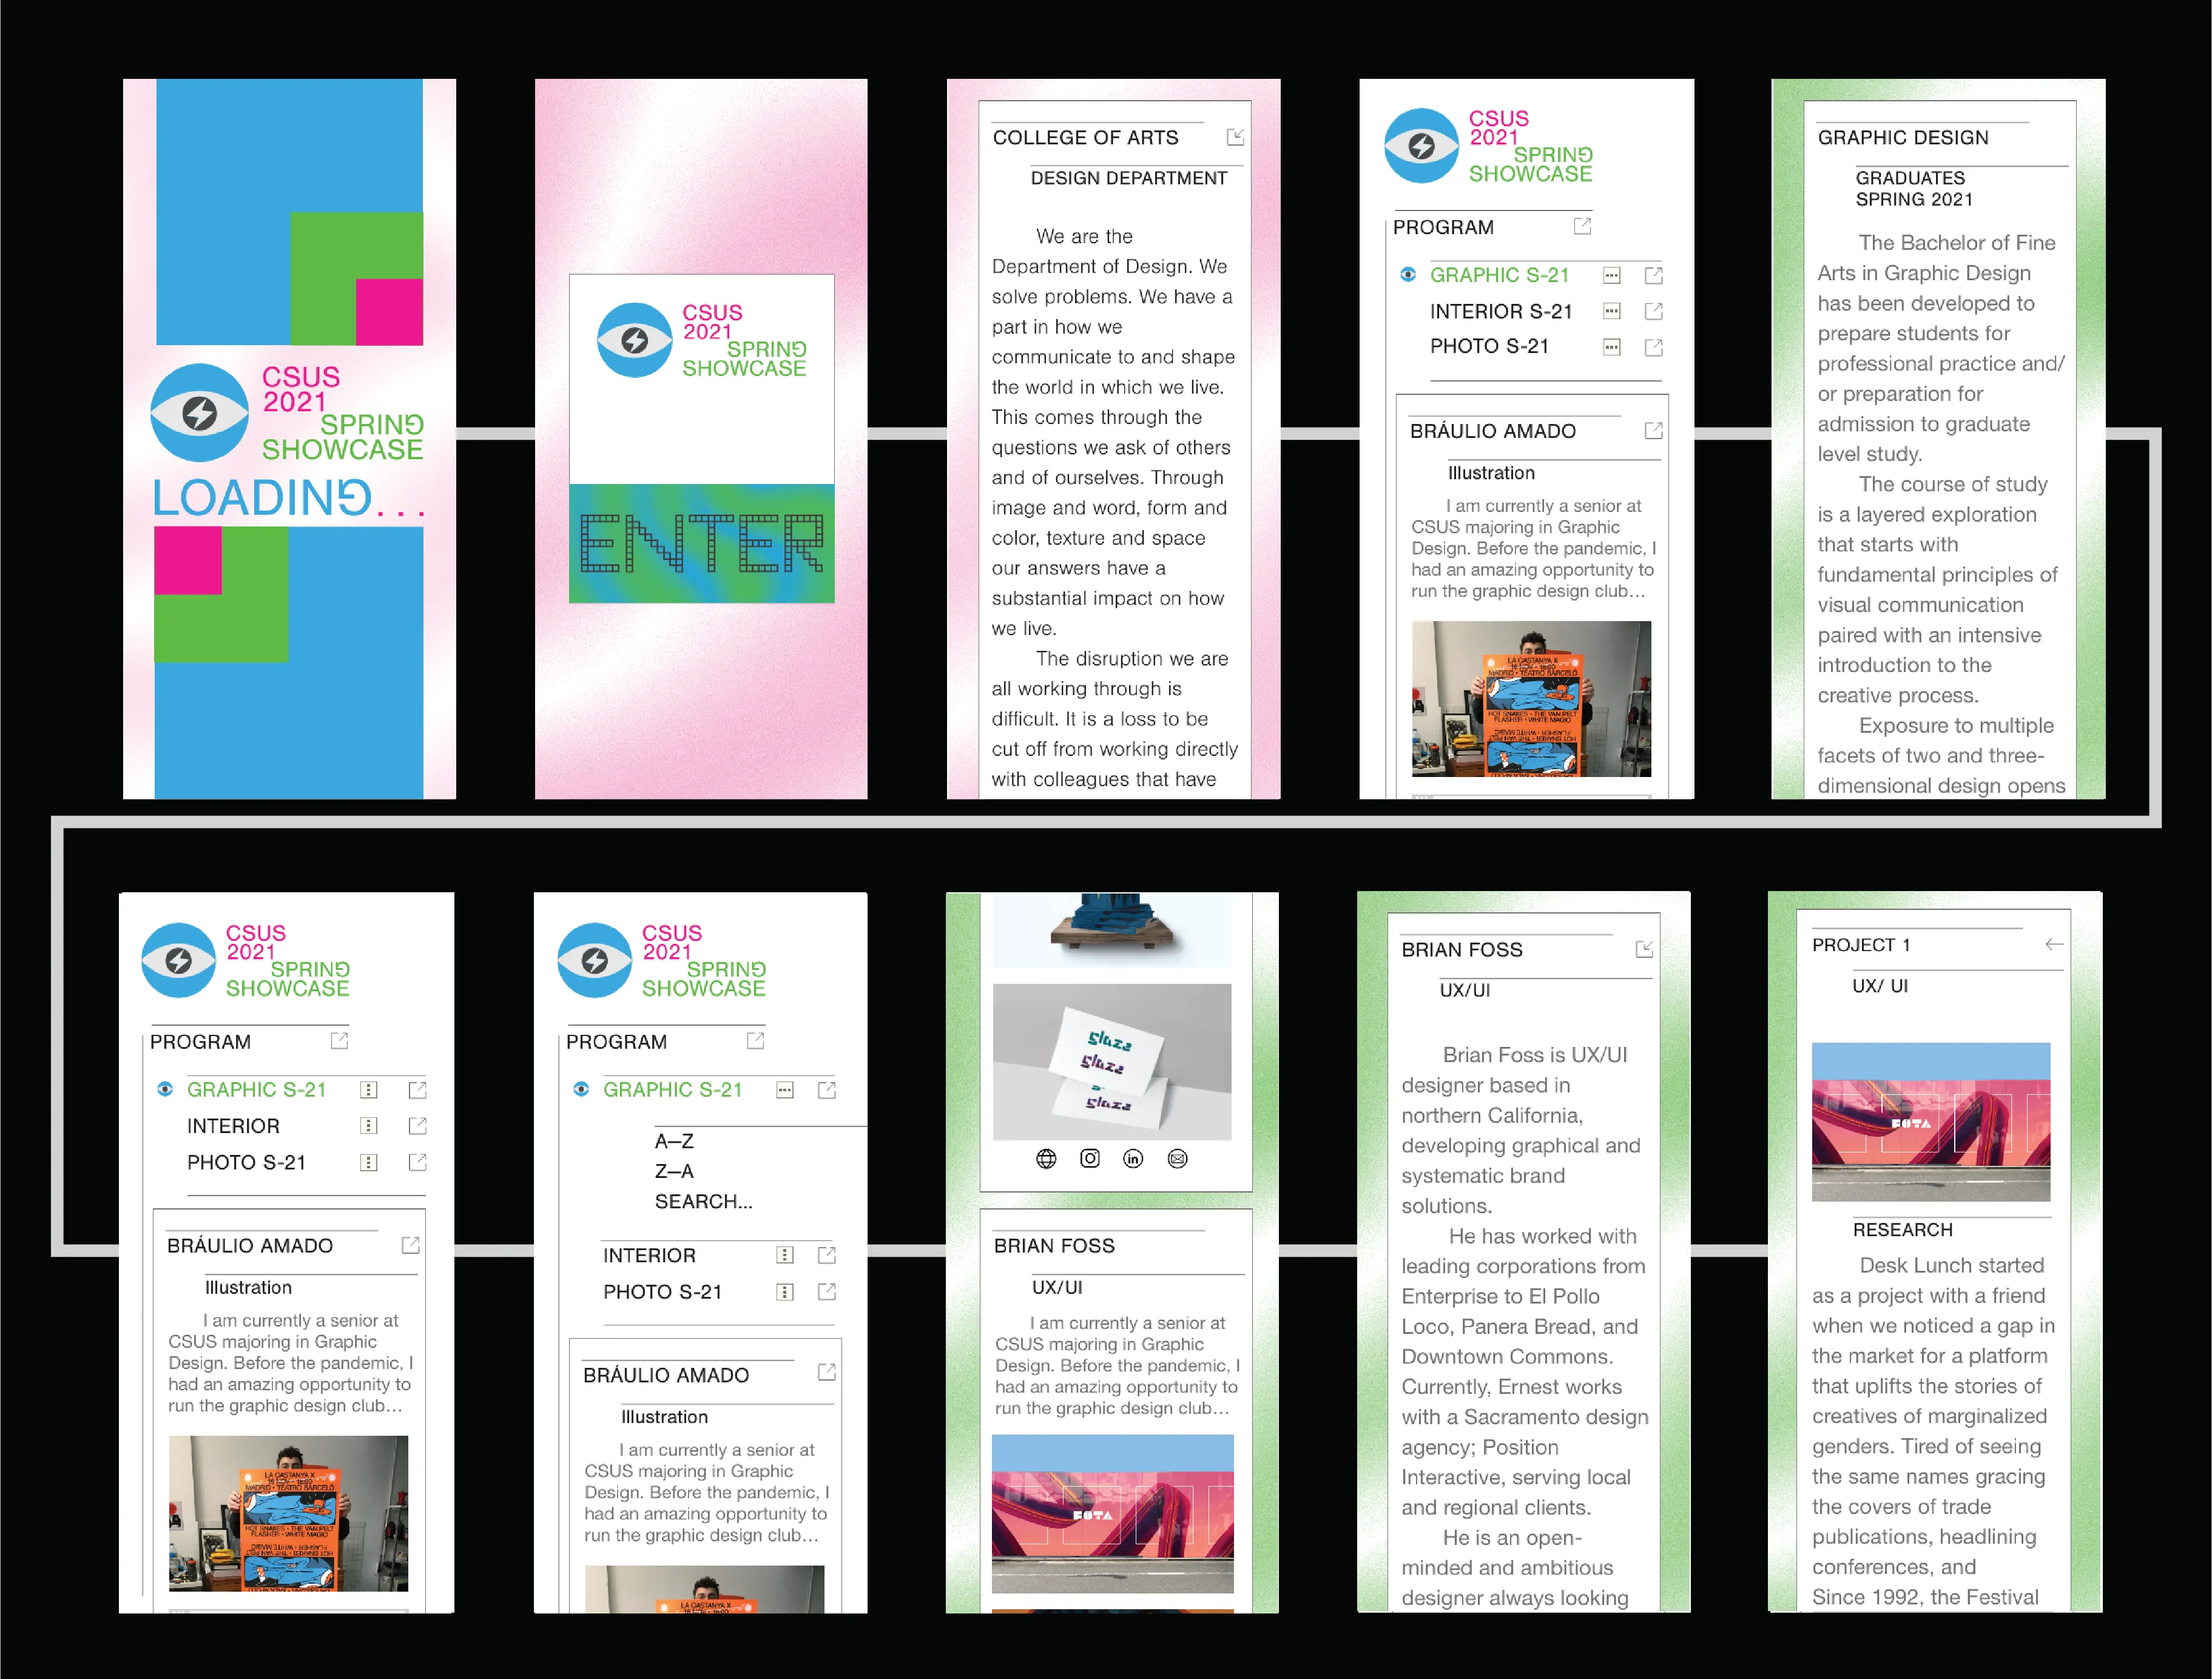Toggle the eye icon beside GRAPHIC S-21 above INTERIOR S-21
Screen dimensions: 2212x1679
click(1408, 274)
